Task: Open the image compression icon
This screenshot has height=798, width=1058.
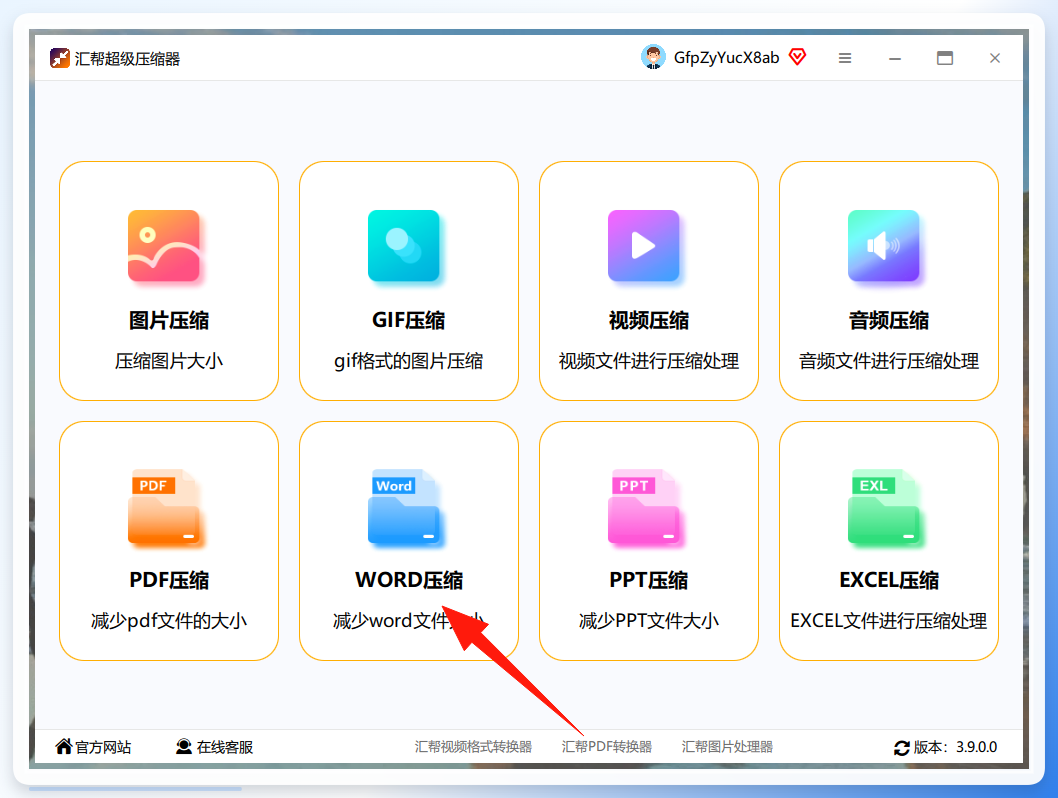Action: [x=164, y=246]
